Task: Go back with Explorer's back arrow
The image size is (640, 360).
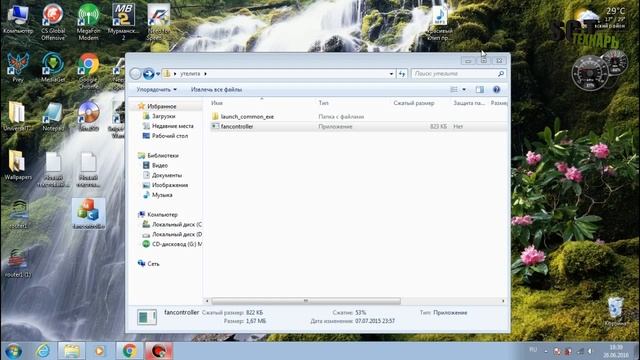Action: pyautogui.click(x=136, y=74)
